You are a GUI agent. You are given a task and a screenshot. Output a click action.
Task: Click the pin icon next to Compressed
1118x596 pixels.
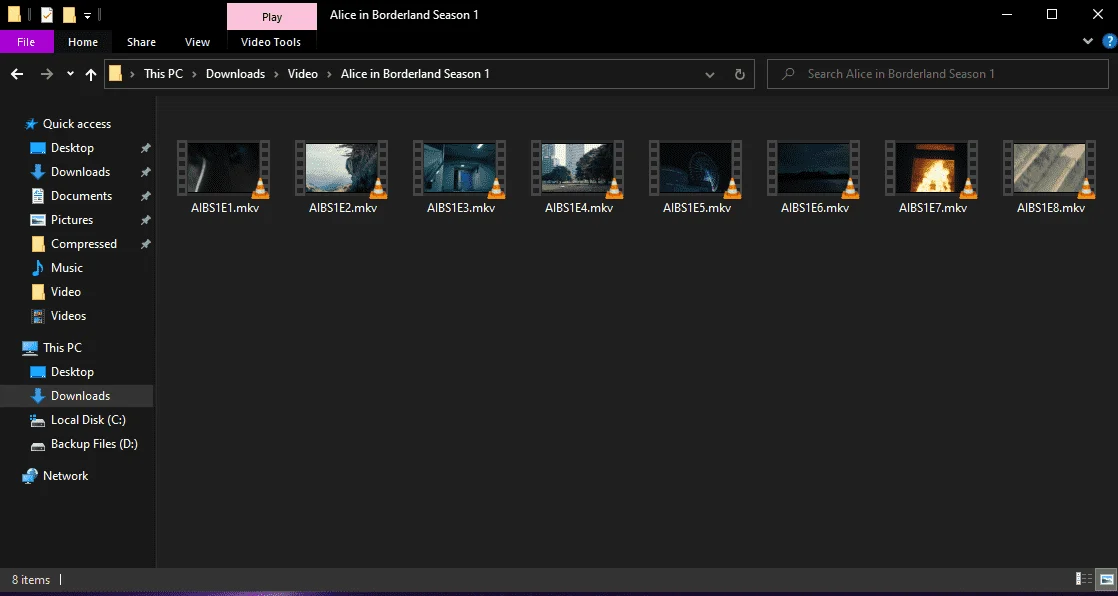(x=145, y=244)
